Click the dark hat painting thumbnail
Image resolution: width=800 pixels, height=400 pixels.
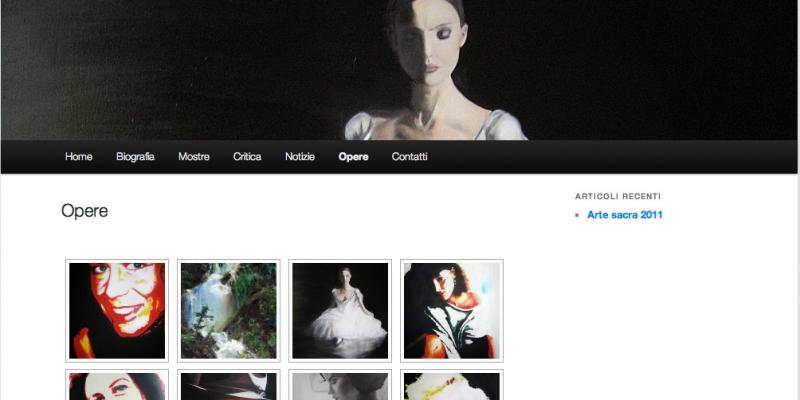(229, 386)
